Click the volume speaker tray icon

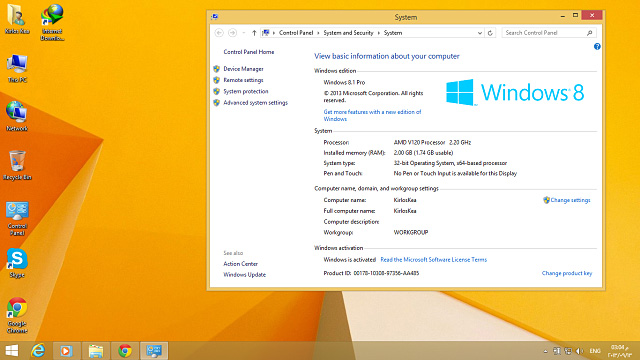(580, 351)
